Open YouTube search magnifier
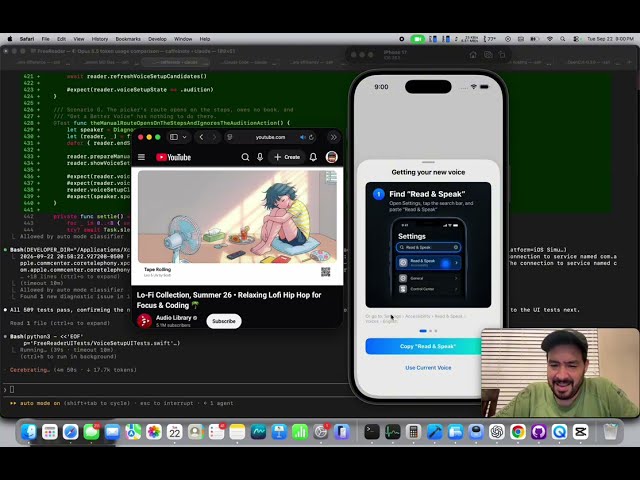Viewport: 640px width, 480px height. 245,157
